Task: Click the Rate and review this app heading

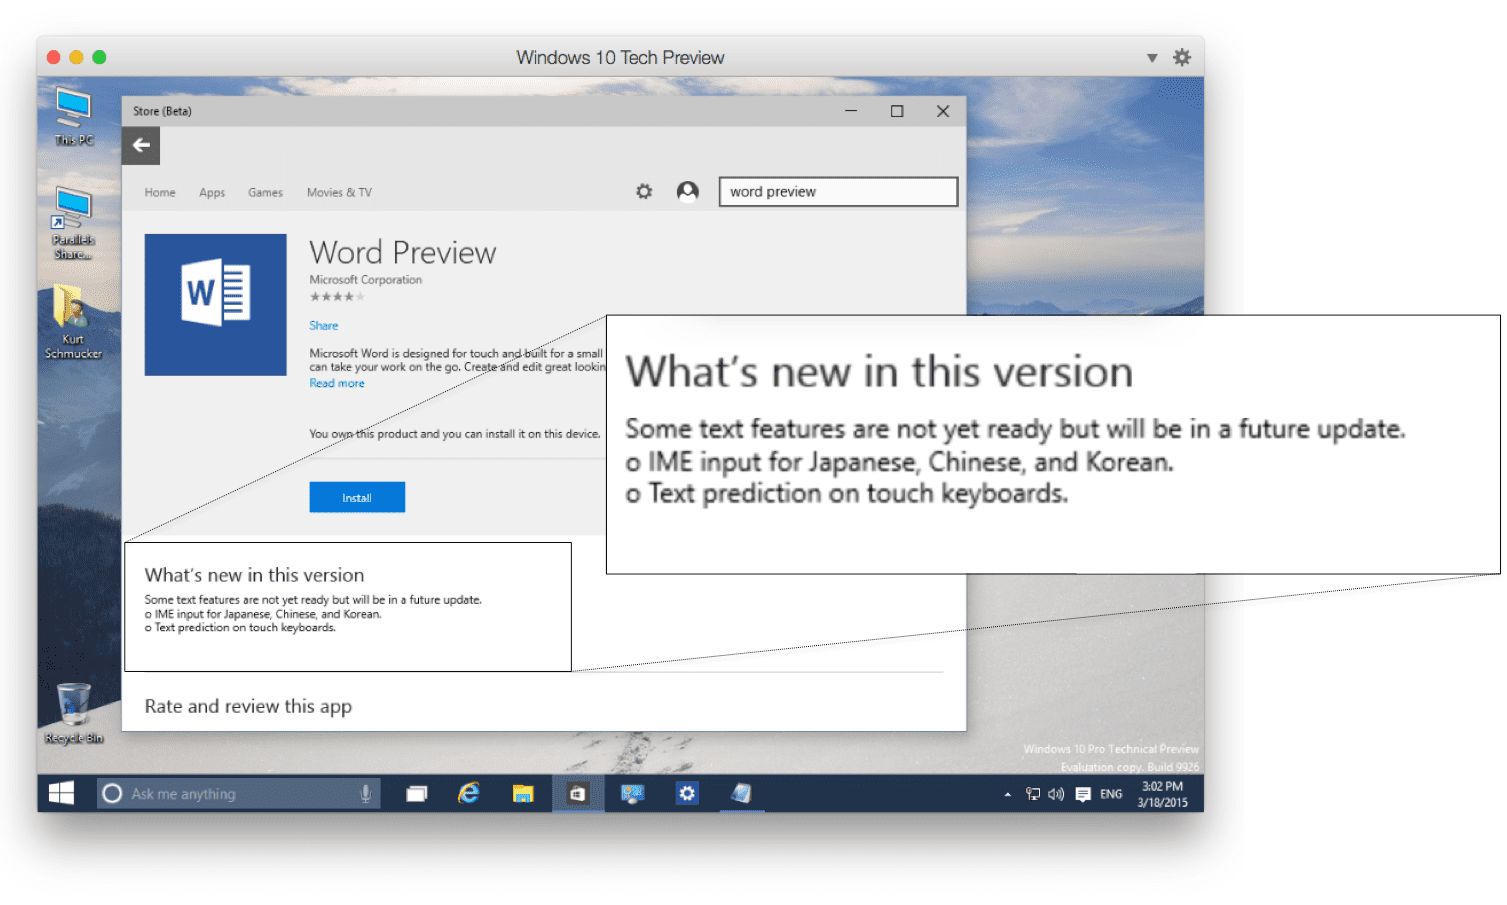Action: 248,706
